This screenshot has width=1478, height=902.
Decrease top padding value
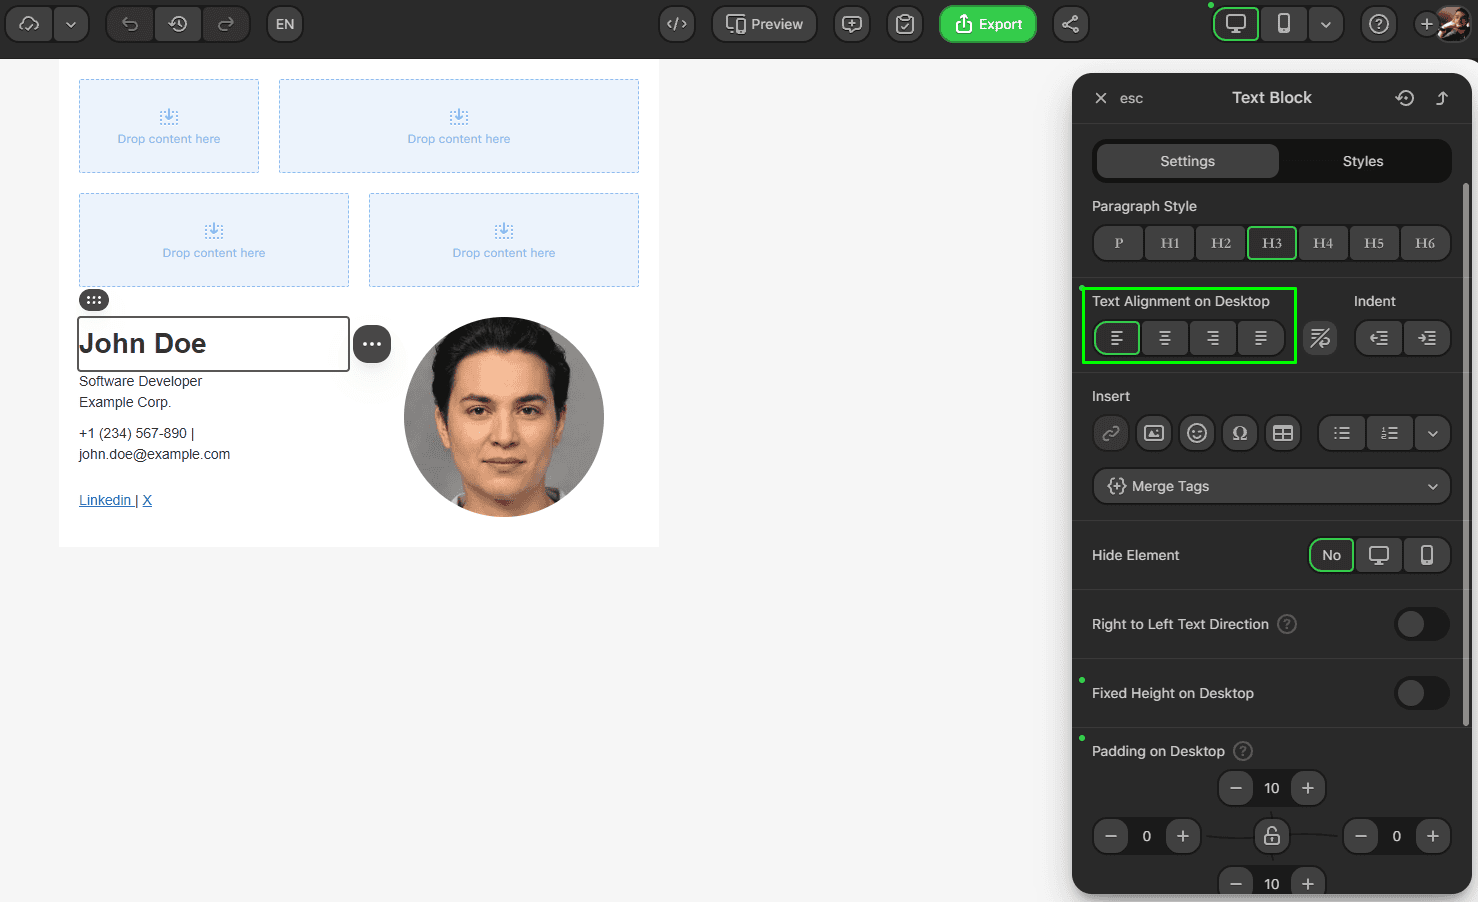[1236, 788]
